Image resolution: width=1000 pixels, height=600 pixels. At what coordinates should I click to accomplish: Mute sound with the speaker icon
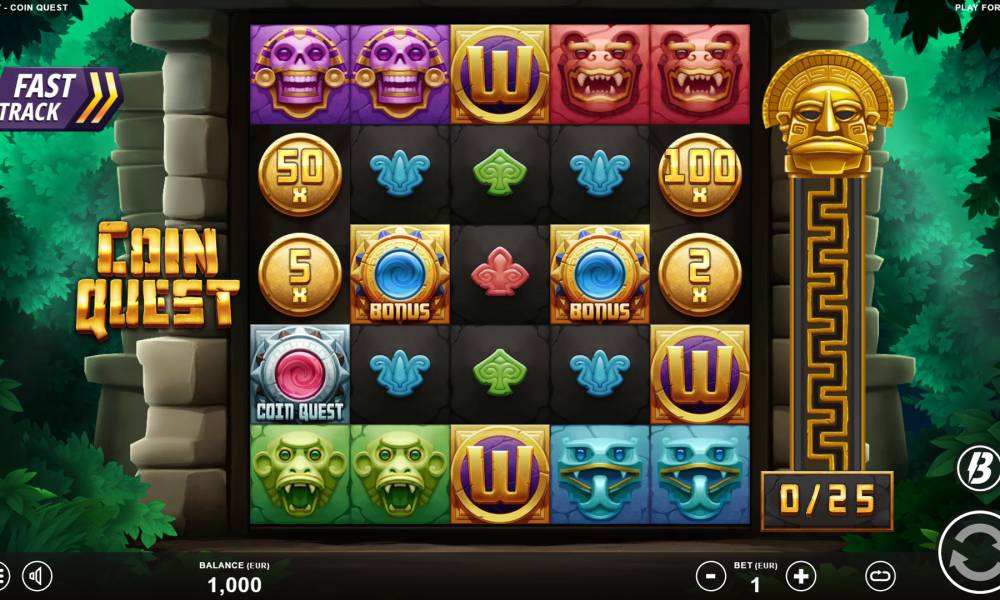37,576
